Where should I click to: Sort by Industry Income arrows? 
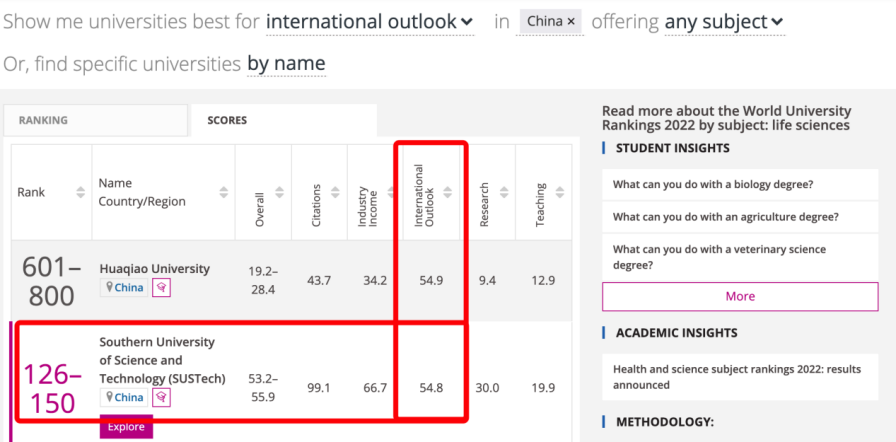(x=391, y=192)
